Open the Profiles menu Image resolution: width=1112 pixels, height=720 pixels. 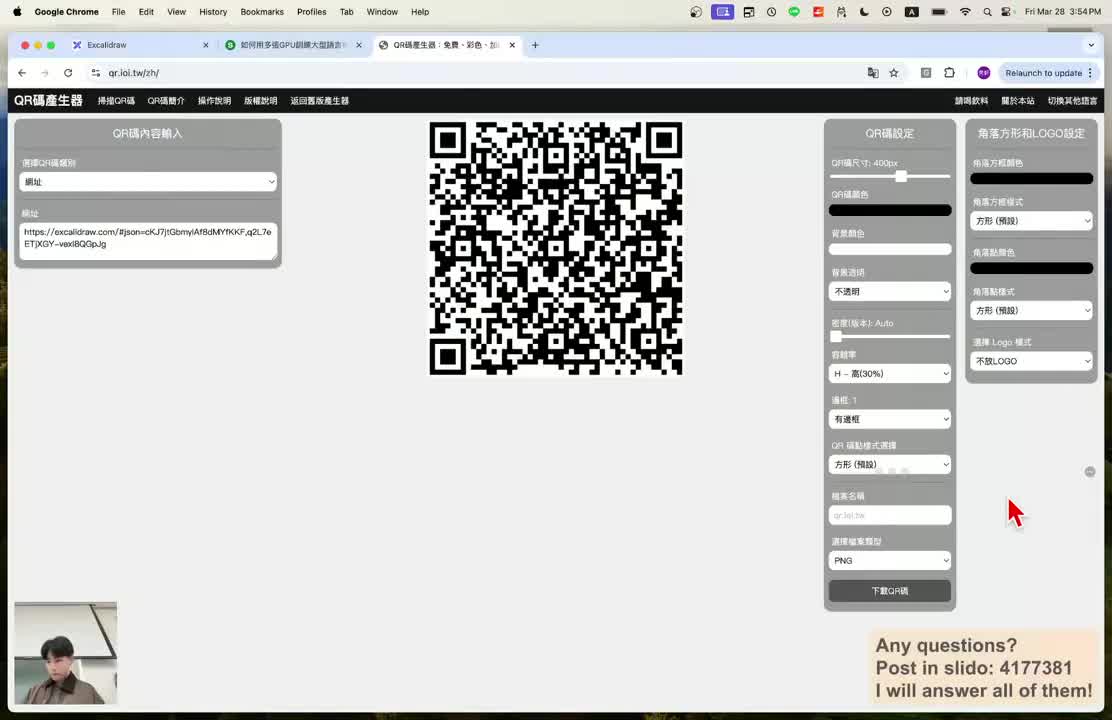pos(311,12)
